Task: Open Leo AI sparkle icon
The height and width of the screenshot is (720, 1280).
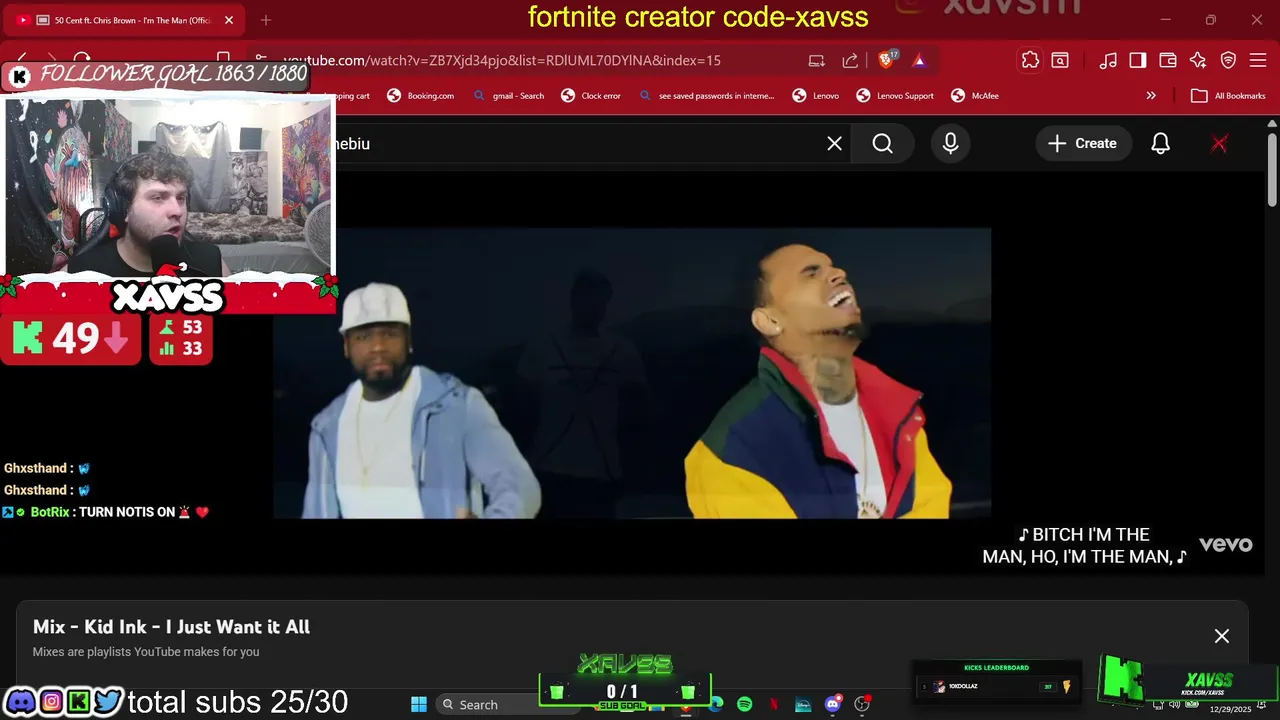Action: point(1198,60)
